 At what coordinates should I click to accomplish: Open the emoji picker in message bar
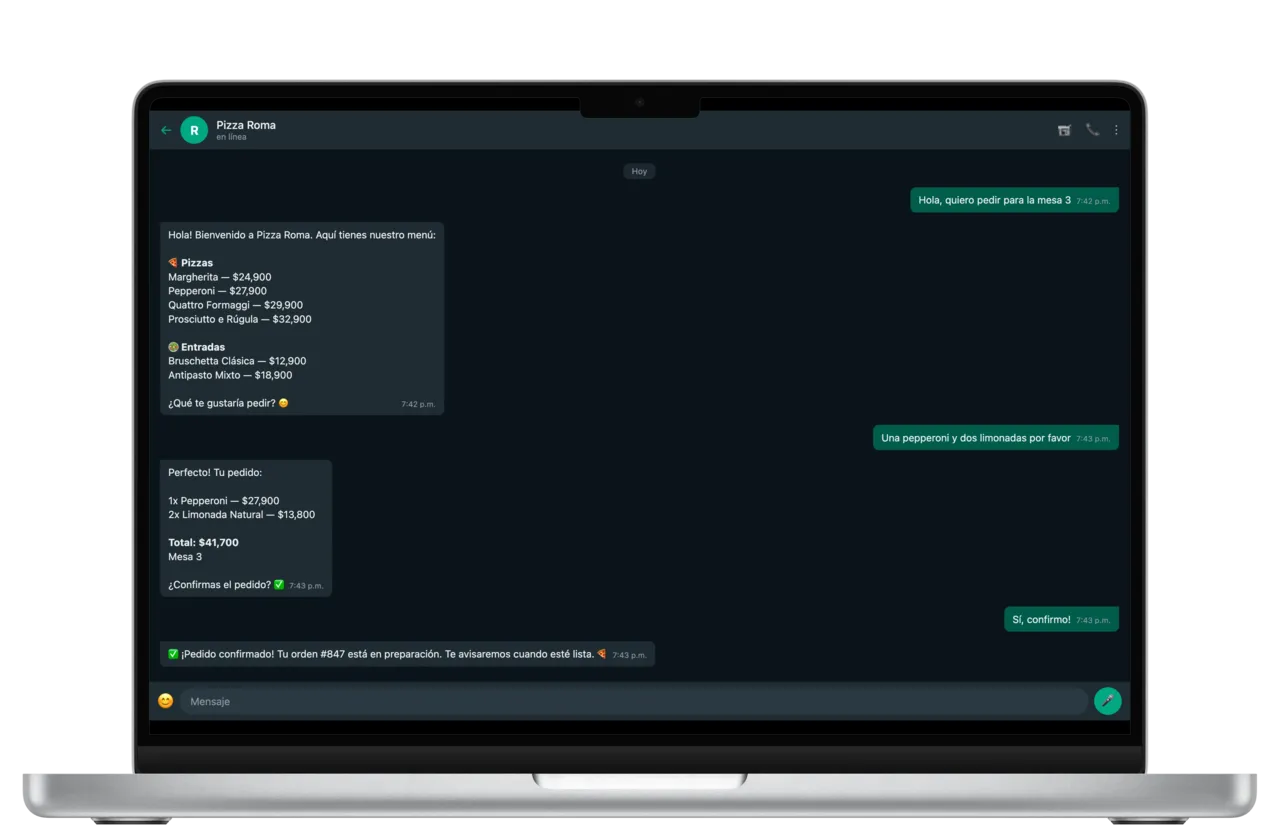pyautogui.click(x=166, y=701)
